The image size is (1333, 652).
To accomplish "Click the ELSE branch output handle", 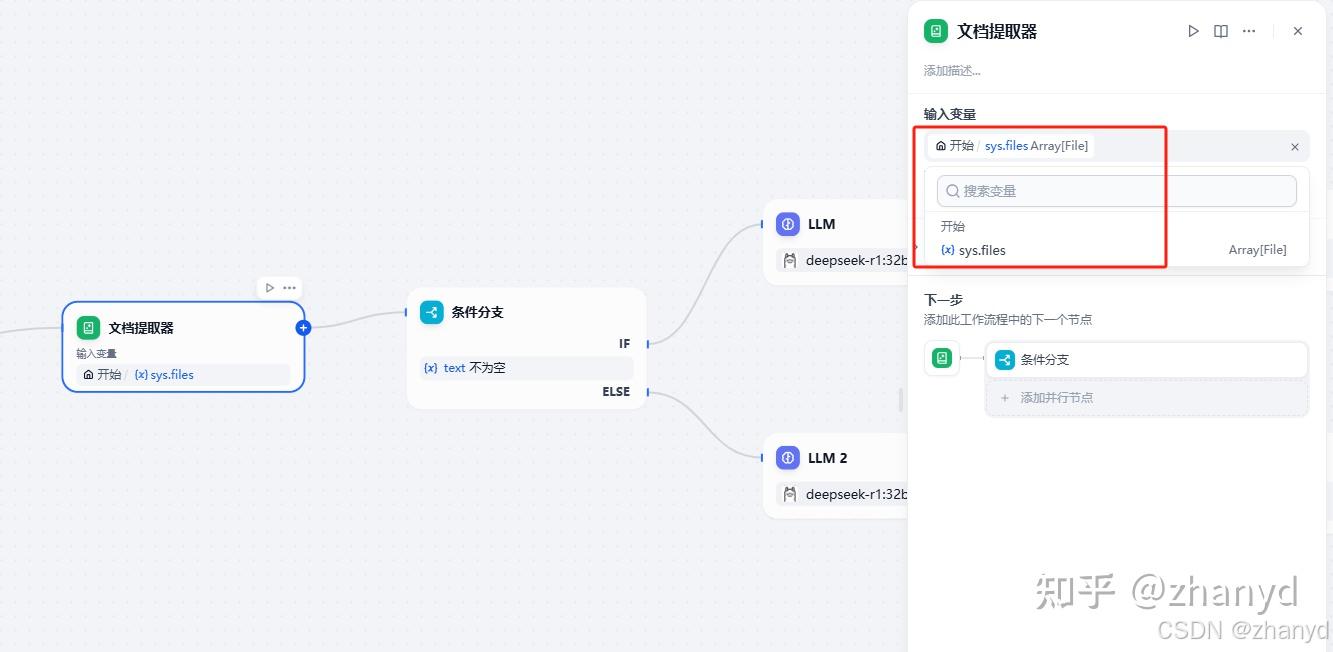I will (x=648, y=392).
